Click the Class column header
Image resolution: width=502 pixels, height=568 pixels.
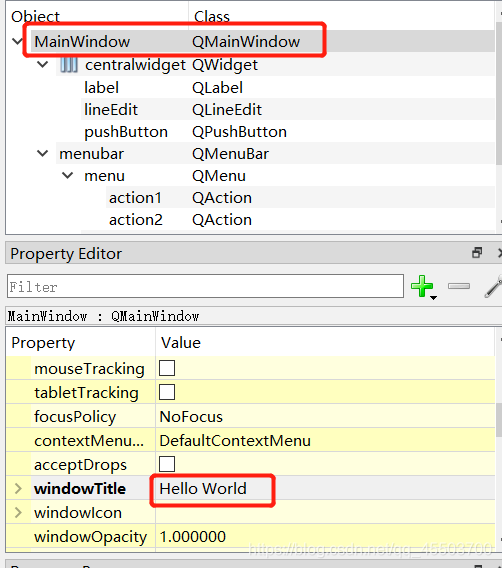click(x=212, y=16)
